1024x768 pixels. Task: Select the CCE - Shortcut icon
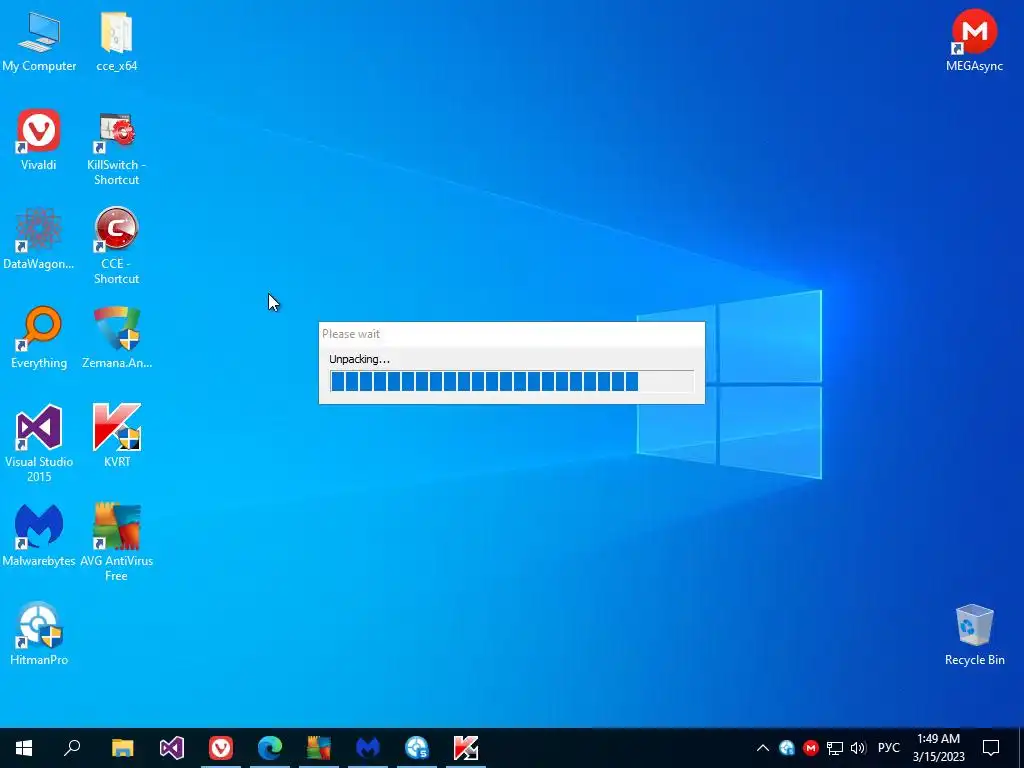click(116, 246)
